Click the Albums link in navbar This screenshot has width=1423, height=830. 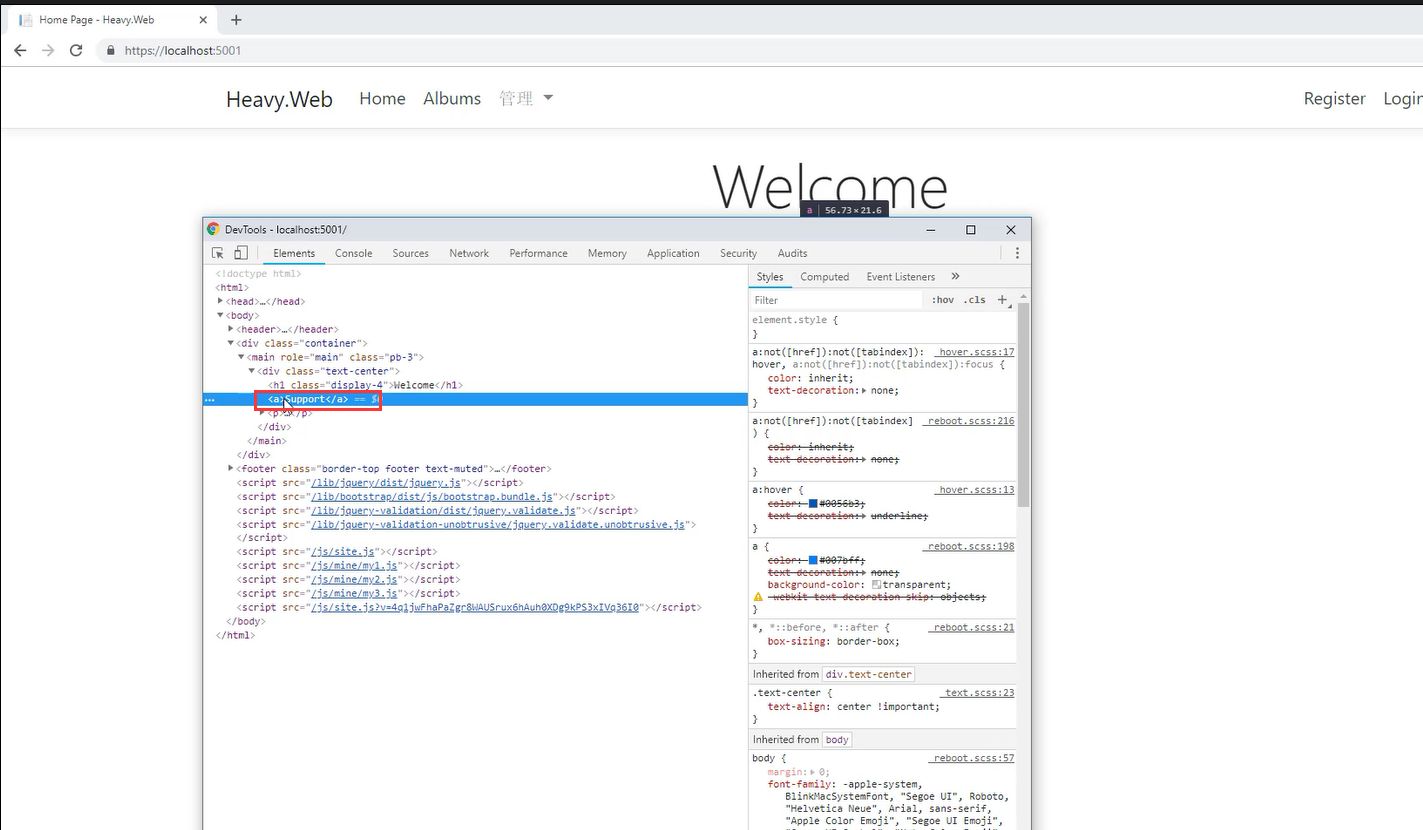452,98
